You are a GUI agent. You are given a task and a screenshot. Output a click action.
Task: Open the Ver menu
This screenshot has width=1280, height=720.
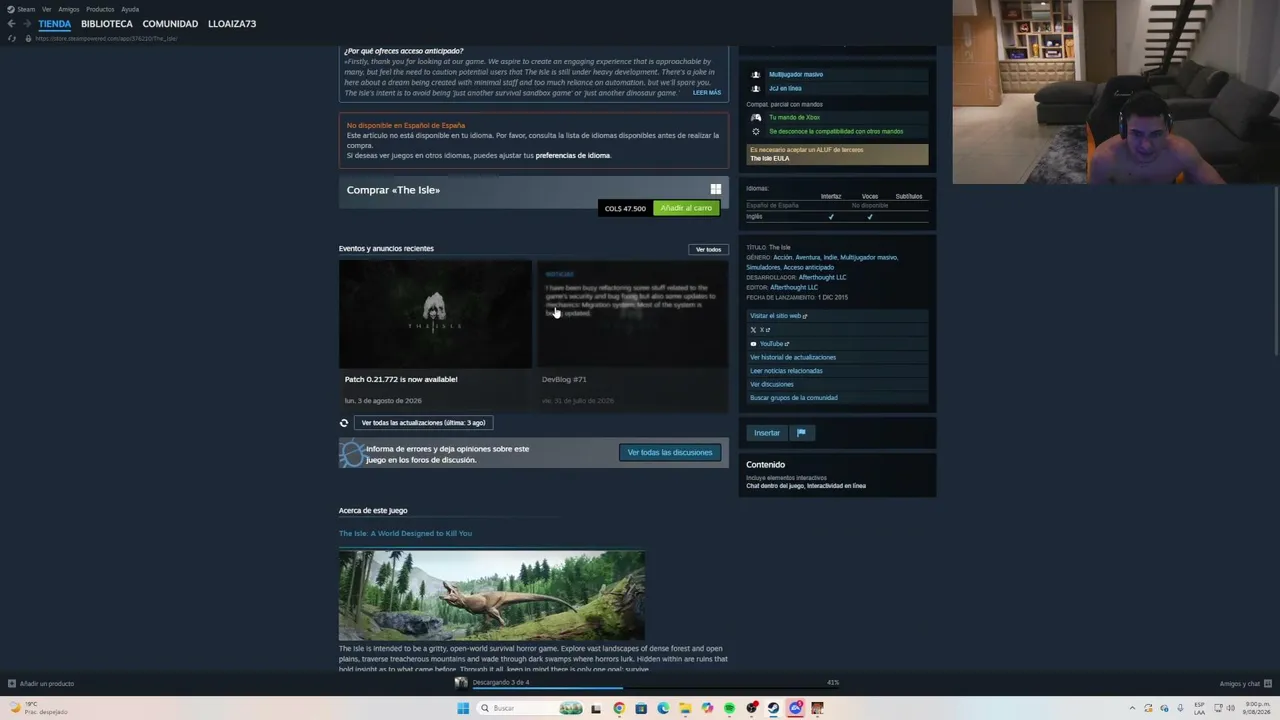46,9
